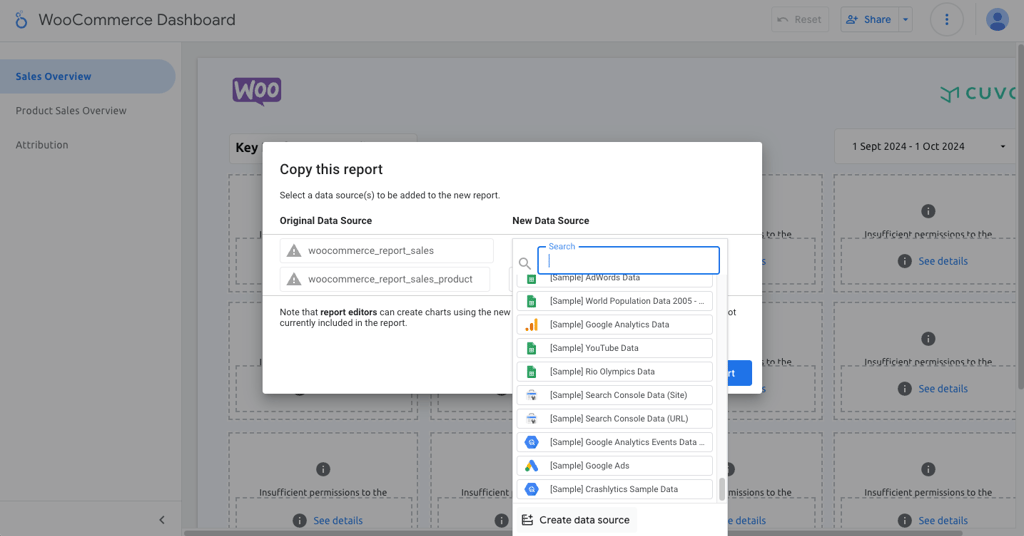Click the World Population sheets icon
The image size is (1024, 536).
click(532, 301)
